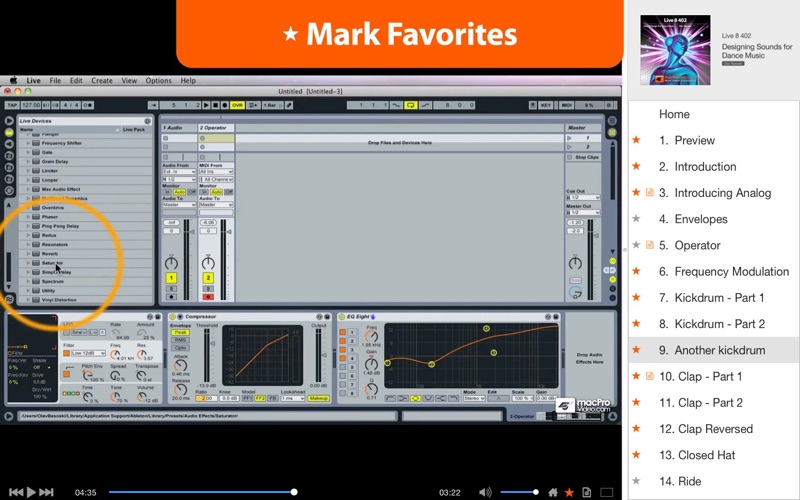Click Ableton global record button
This screenshot has height=500, width=800.
(x=224, y=105)
